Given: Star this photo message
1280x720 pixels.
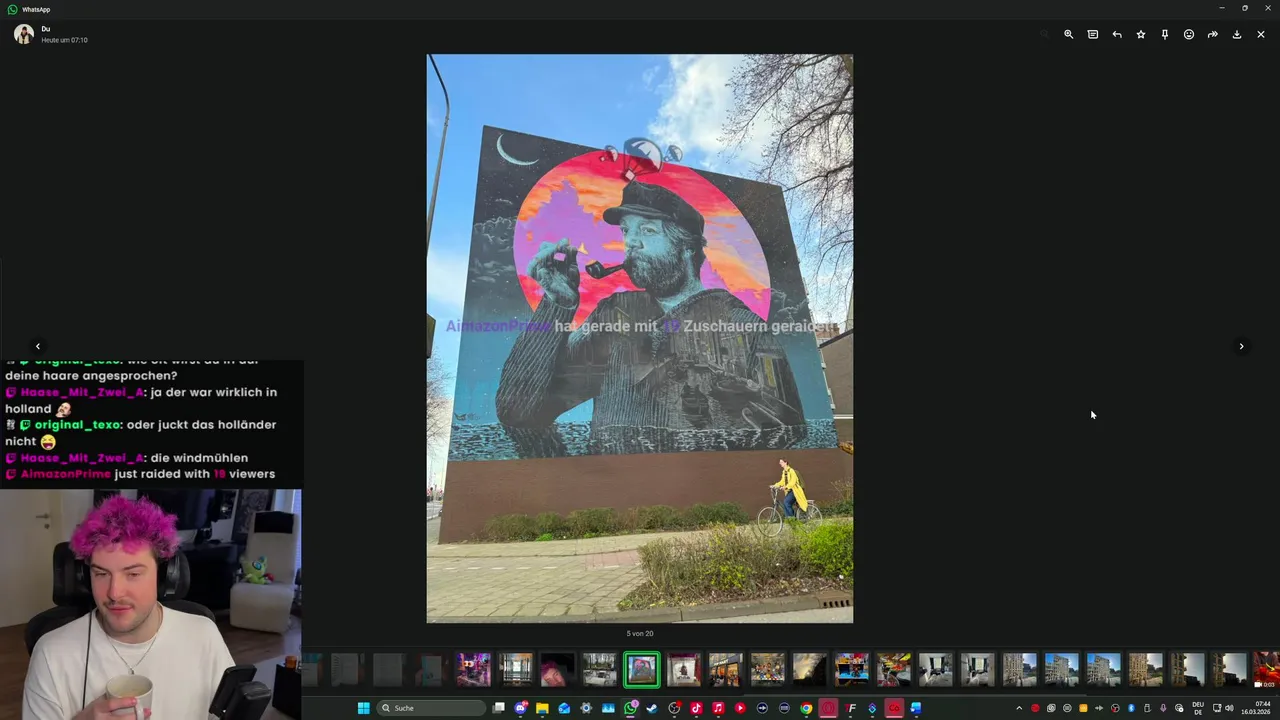Looking at the screenshot, I should 1141,34.
